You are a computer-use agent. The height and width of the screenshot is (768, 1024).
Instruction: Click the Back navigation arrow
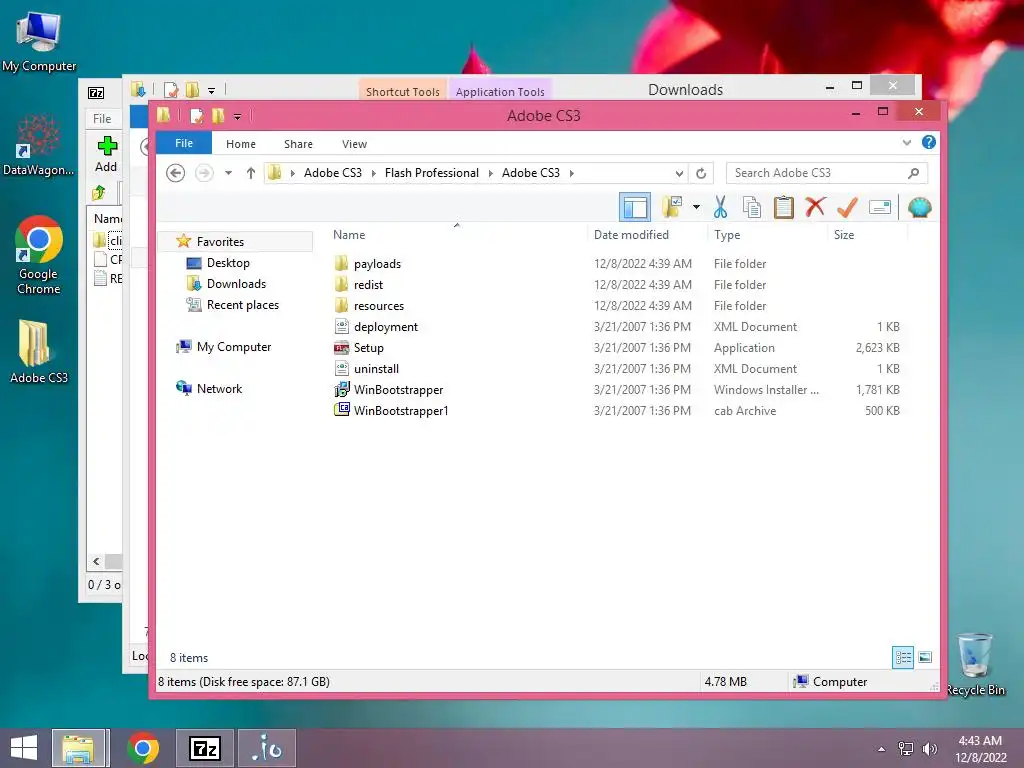coord(176,173)
